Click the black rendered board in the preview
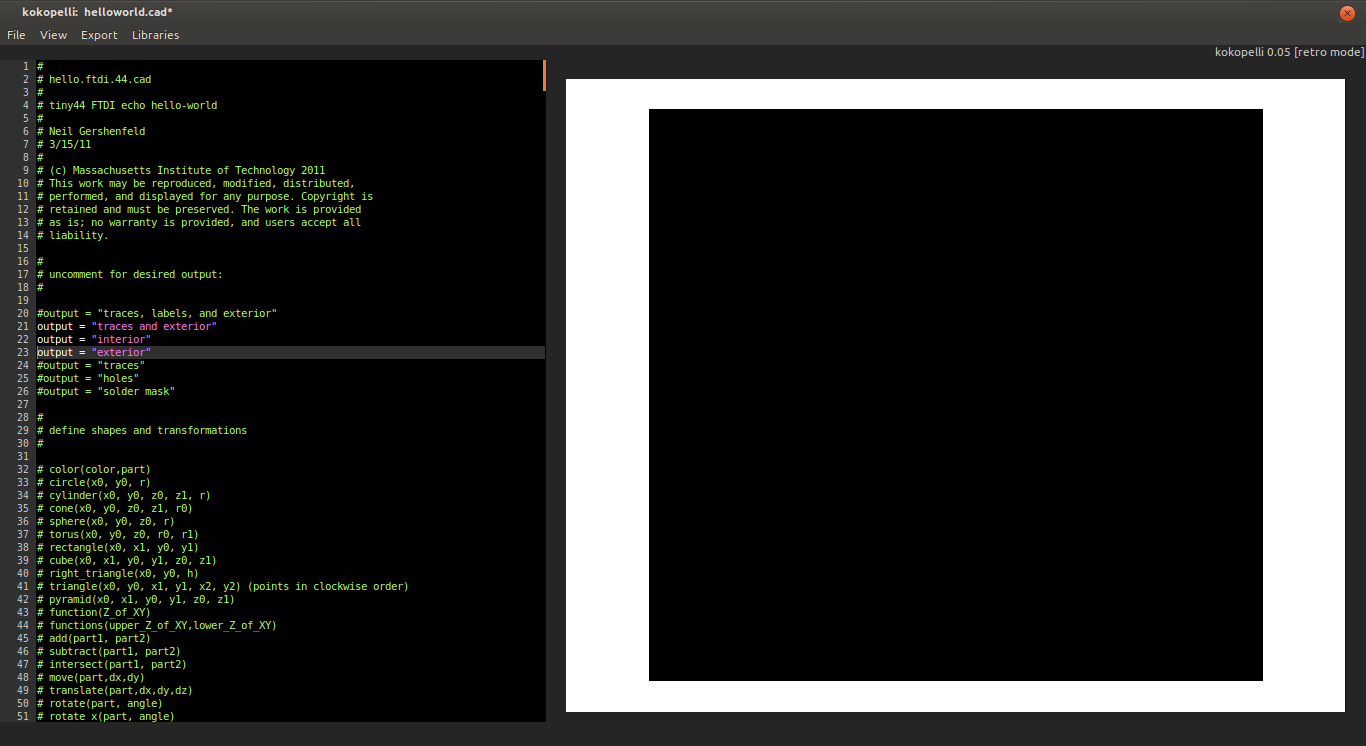Viewport: 1366px width, 746px height. coord(956,395)
